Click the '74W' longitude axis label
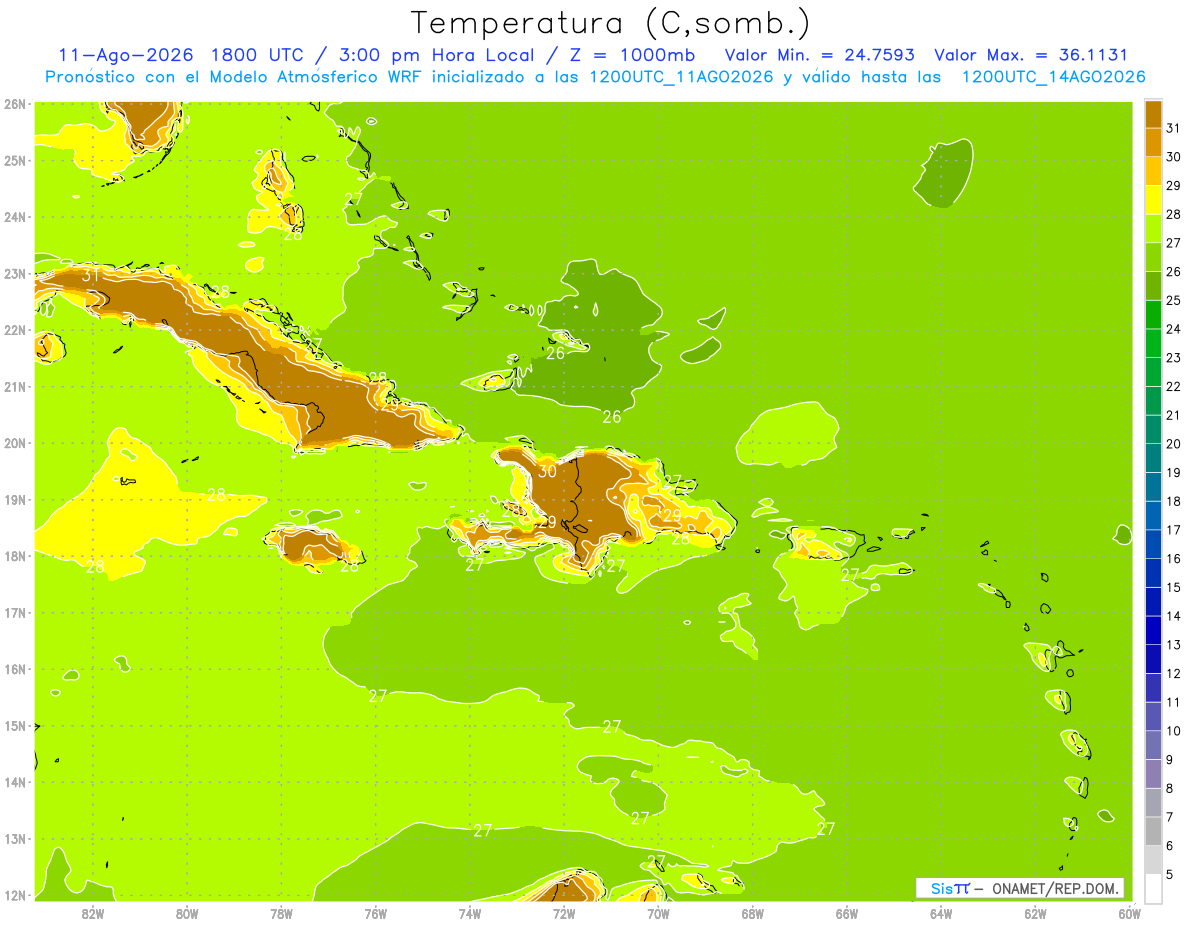 pyautogui.click(x=469, y=913)
